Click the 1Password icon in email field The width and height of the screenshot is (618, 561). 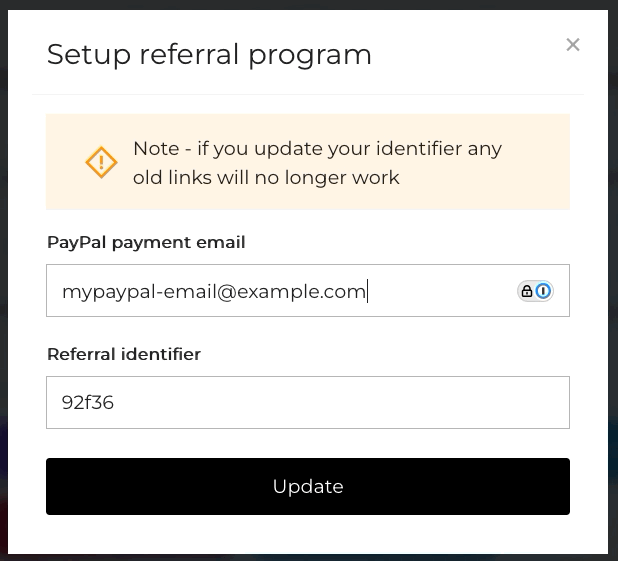pos(543,291)
